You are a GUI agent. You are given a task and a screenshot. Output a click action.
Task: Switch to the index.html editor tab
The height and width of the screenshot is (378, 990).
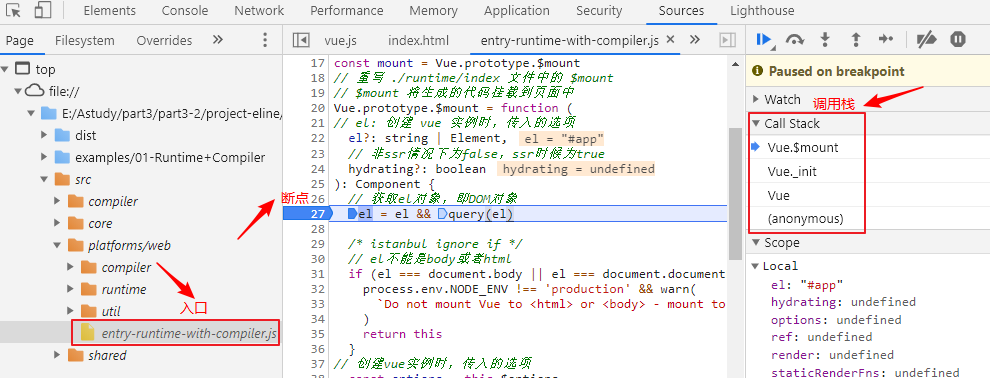419,40
